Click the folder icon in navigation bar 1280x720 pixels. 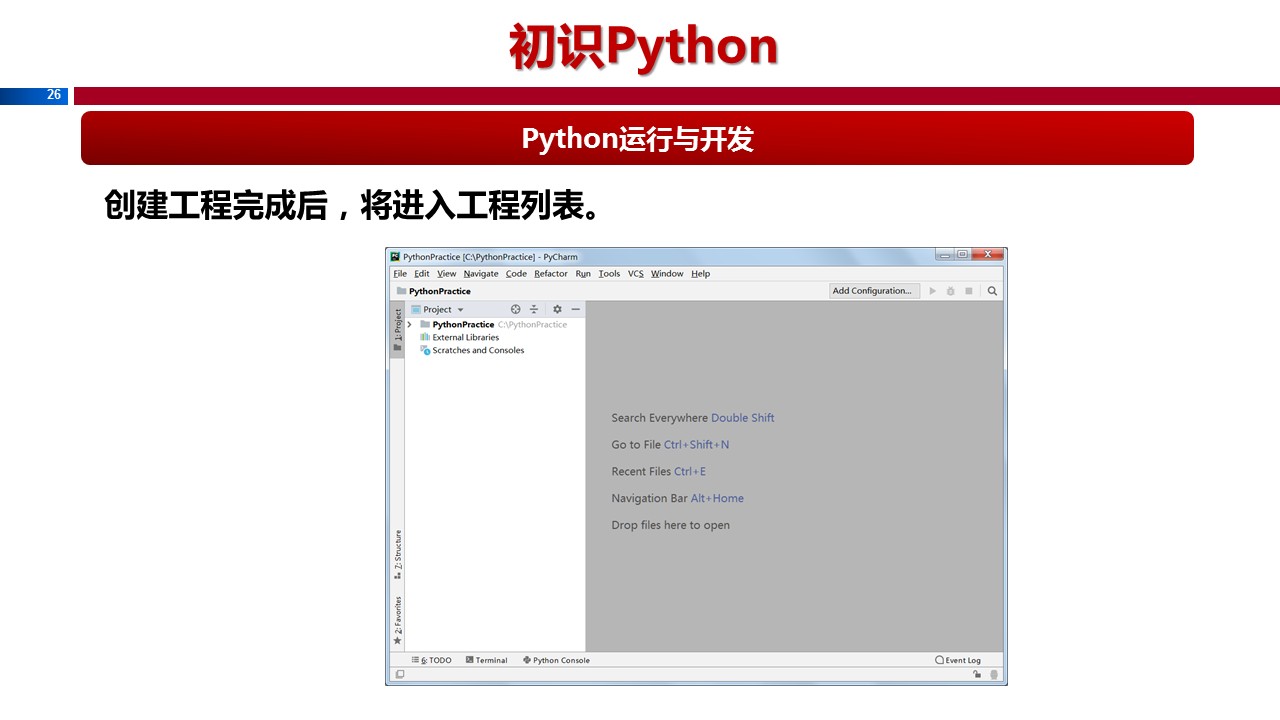pos(401,291)
